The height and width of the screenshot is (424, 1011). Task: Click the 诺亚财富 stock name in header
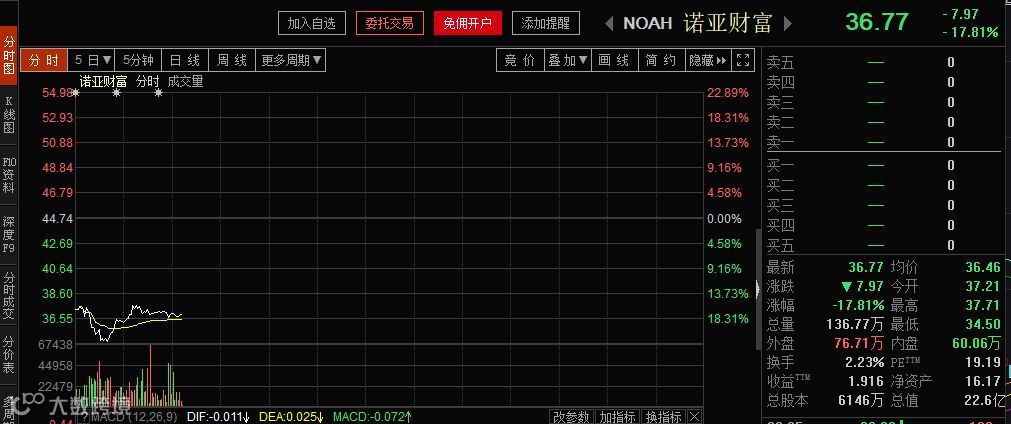pyautogui.click(x=727, y=23)
